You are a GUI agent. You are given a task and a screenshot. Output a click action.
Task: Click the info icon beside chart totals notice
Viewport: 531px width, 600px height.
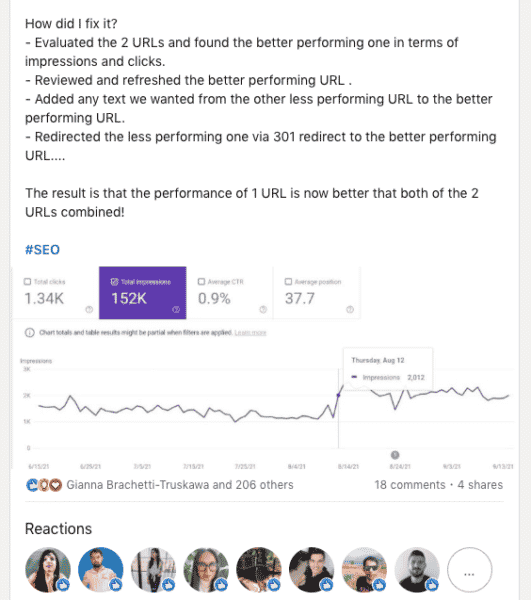coord(29,333)
